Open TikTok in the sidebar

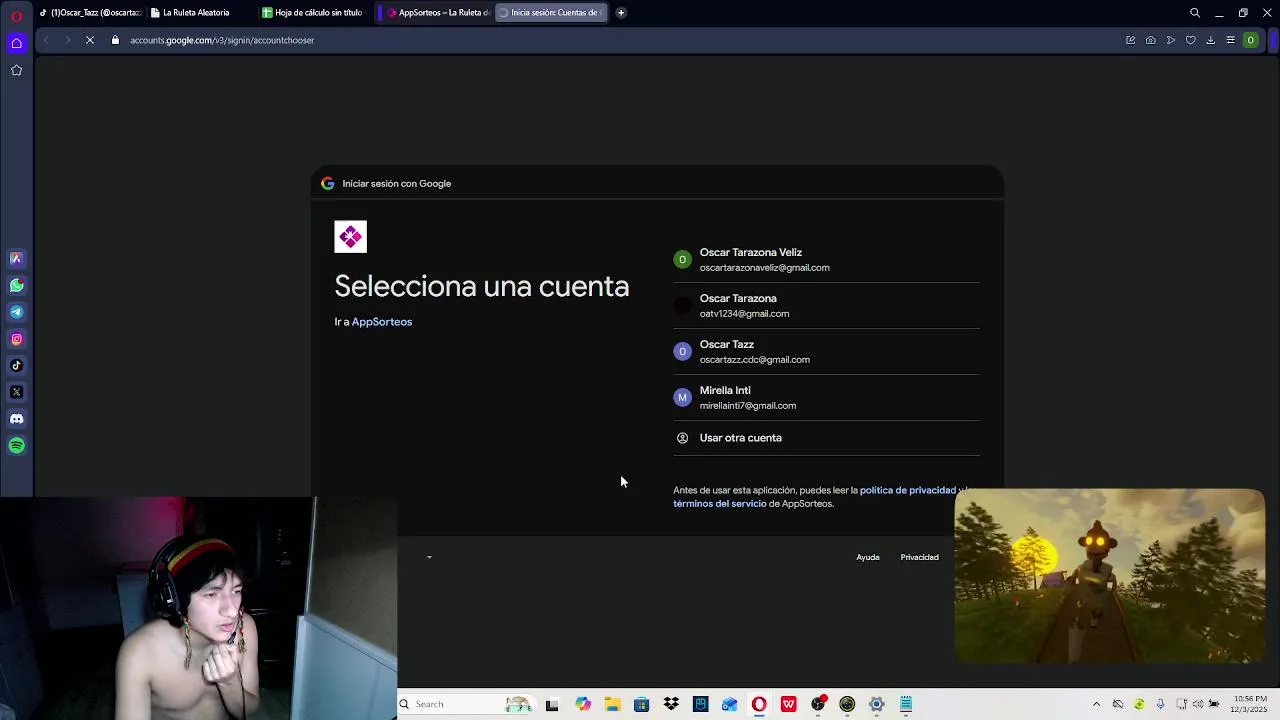point(16,365)
